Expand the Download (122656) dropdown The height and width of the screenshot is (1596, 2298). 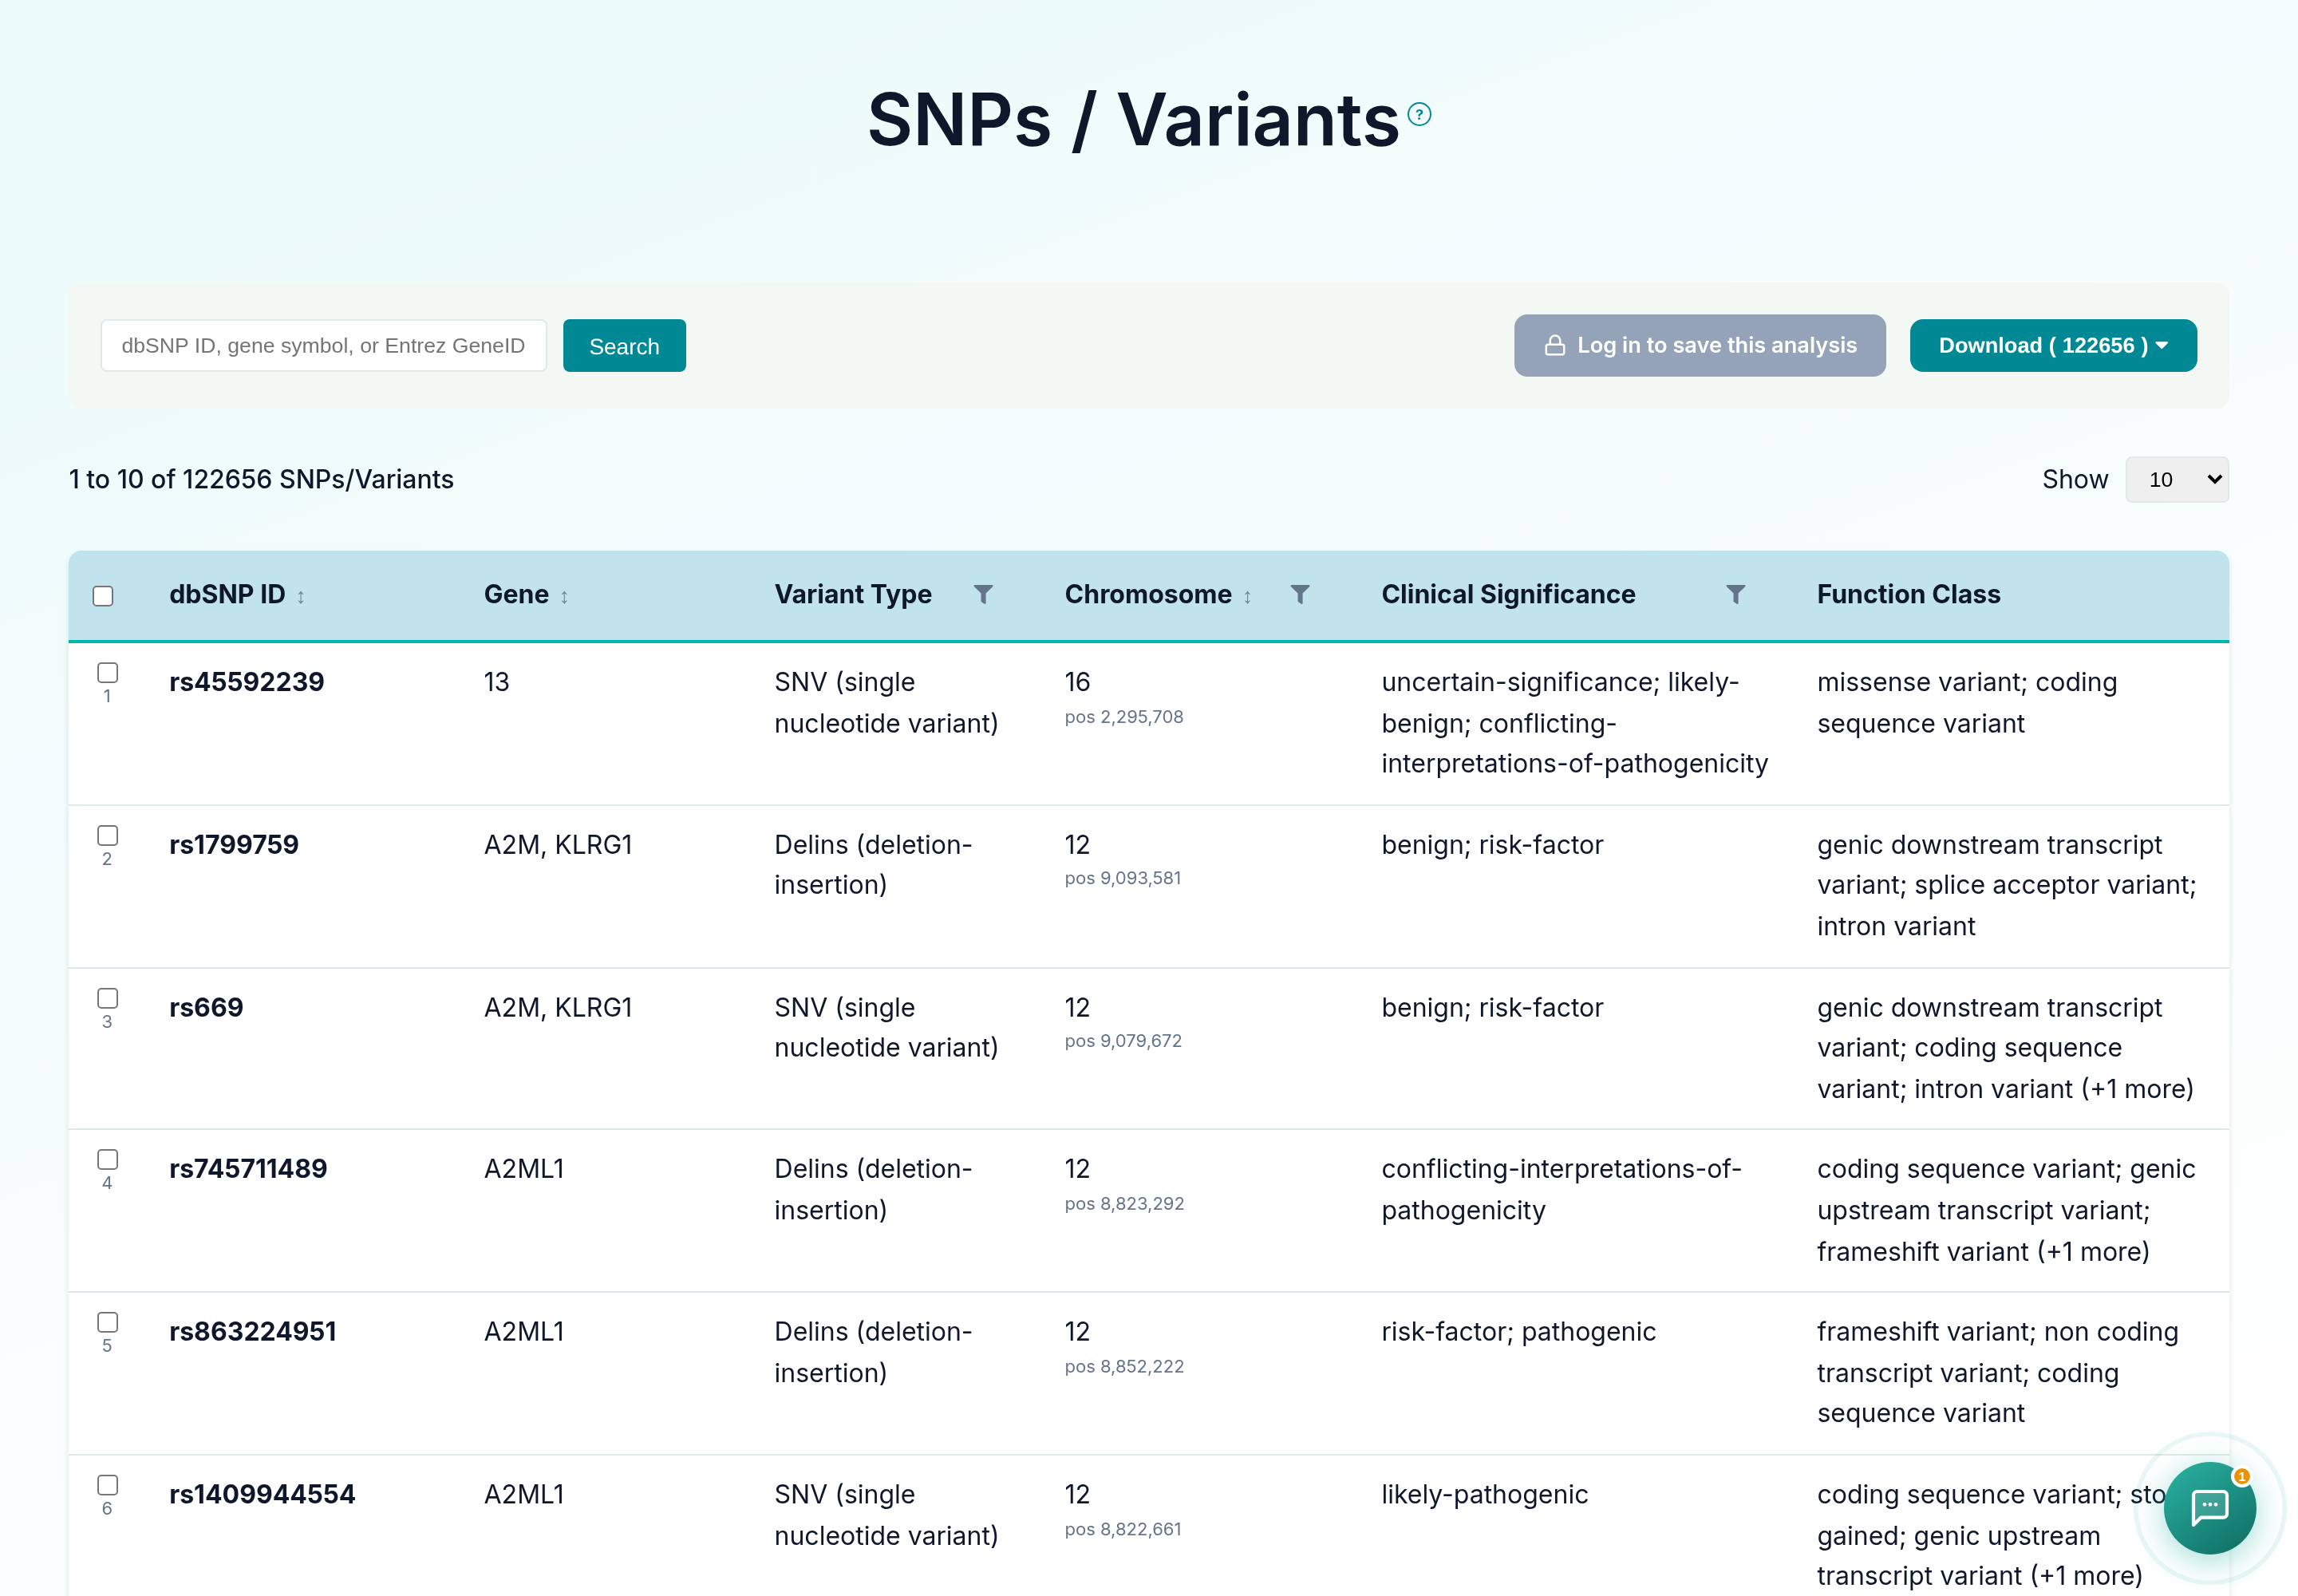2052,346
